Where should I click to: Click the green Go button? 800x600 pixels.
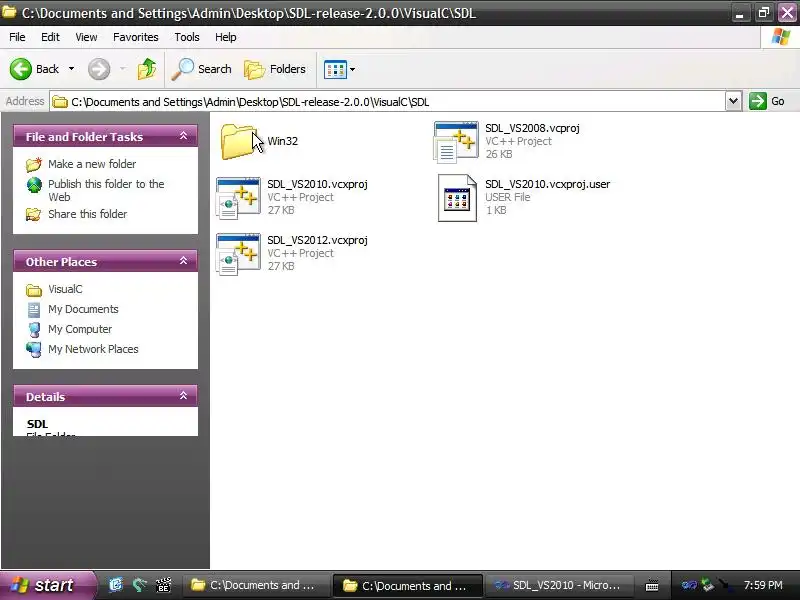pyautogui.click(x=767, y=101)
